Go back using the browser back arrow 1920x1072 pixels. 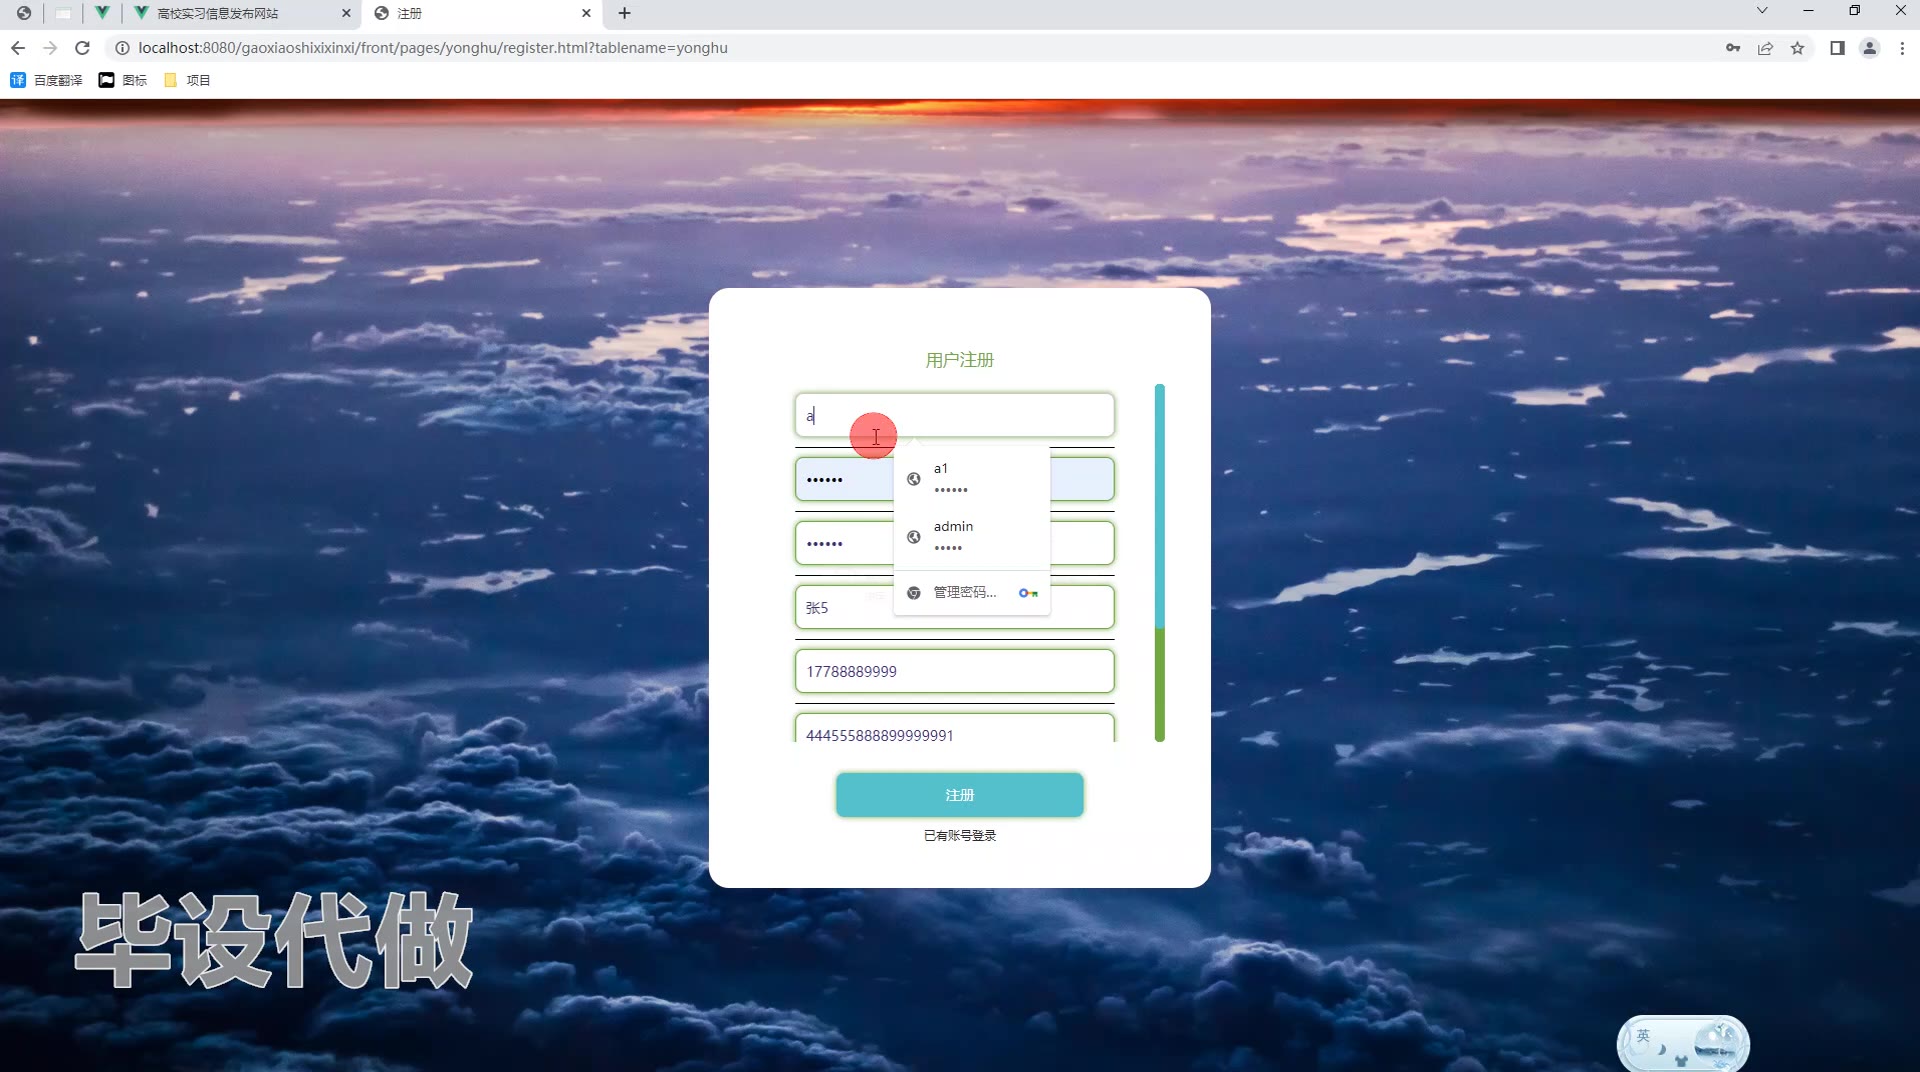[x=18, y=48]
